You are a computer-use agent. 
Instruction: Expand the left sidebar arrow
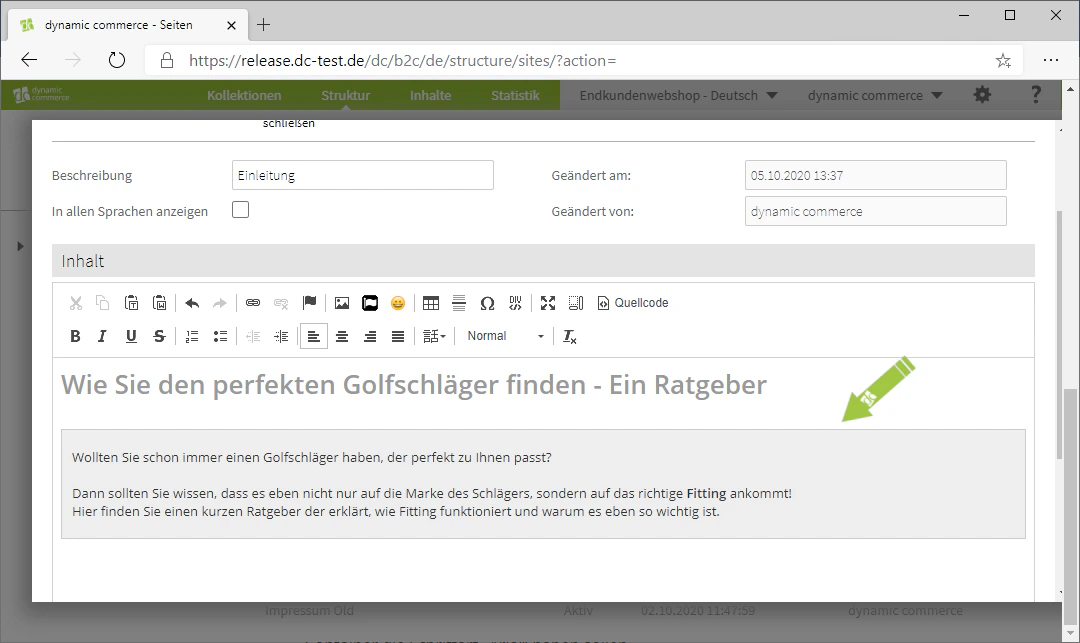20,246
